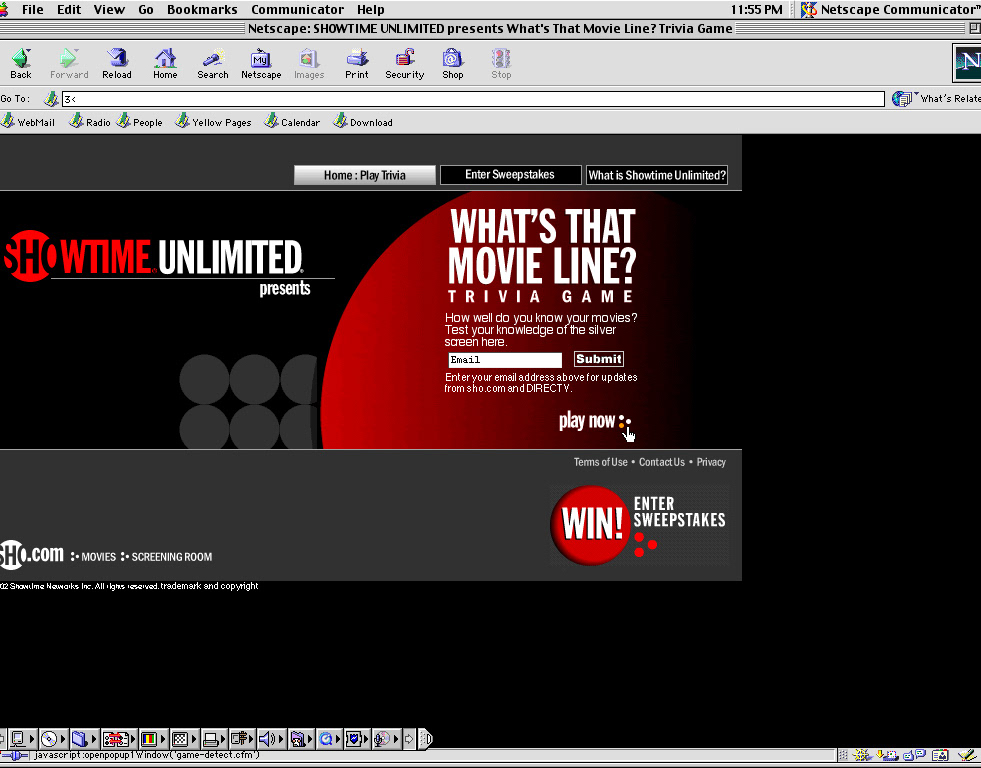Screen dimensions: 981x768
Task: Open the What's Related icon
Action: point(902,99)
